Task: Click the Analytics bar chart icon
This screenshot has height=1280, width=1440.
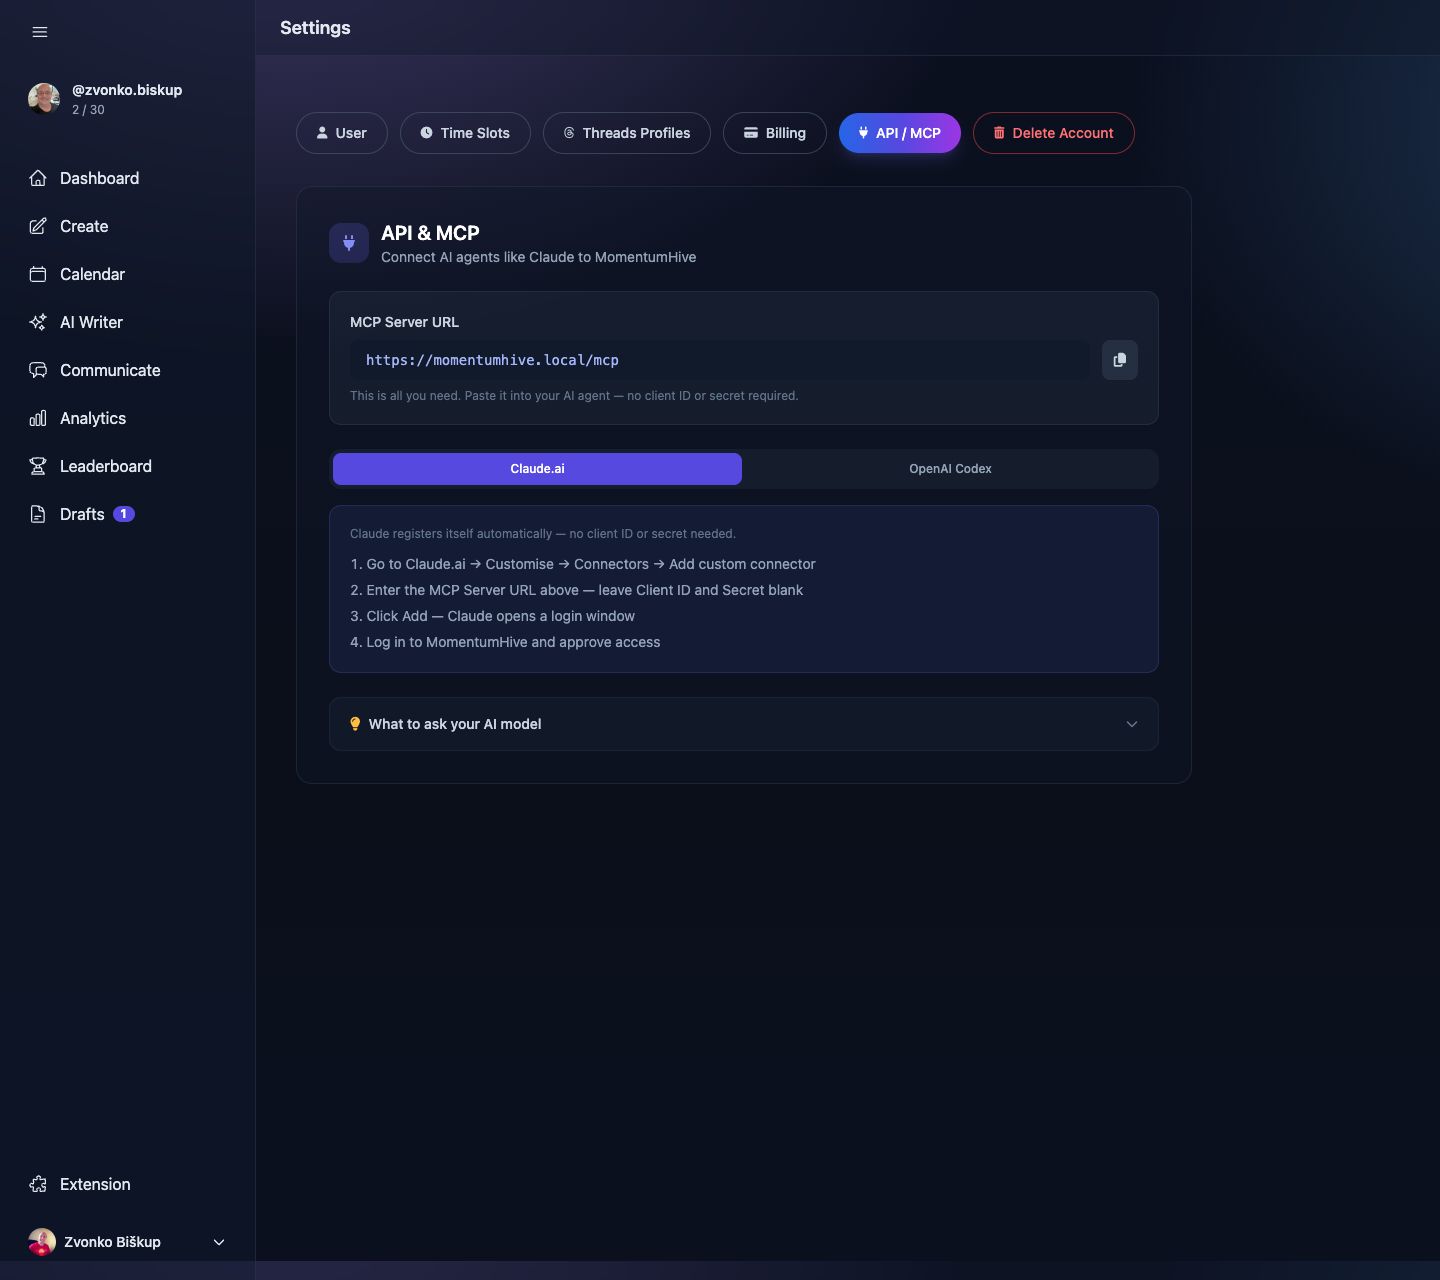Action: coord(38,418)
